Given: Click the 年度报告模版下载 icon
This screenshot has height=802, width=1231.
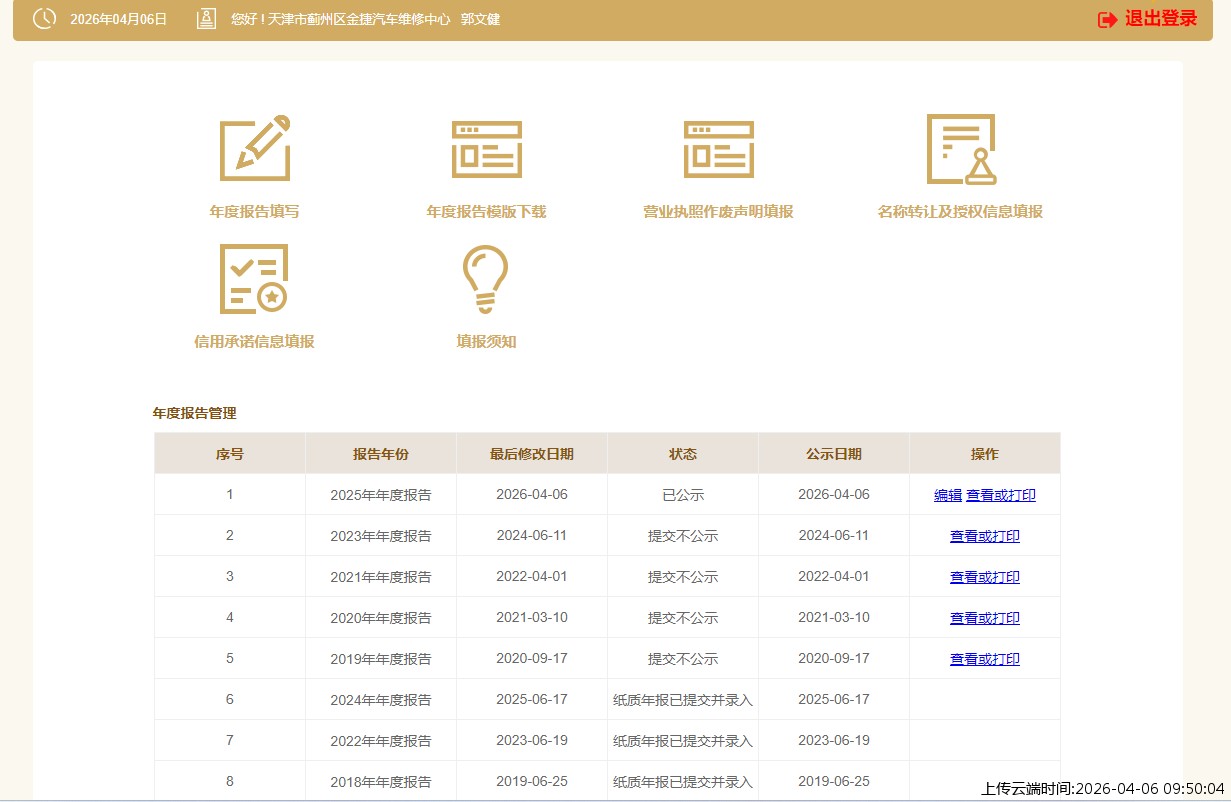Looking at the screenshot, I should [x=486, y=149].
